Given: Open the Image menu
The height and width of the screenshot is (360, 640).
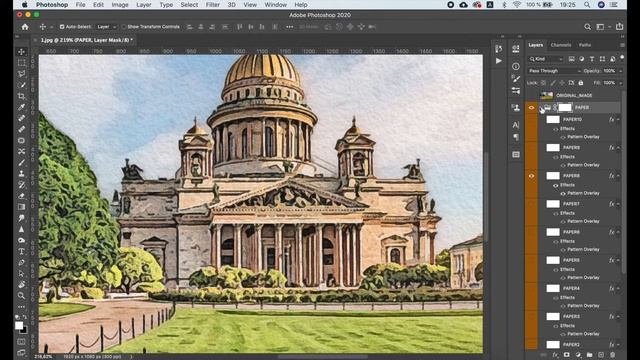Looking at the screenshot, I should tap(120, 5).
